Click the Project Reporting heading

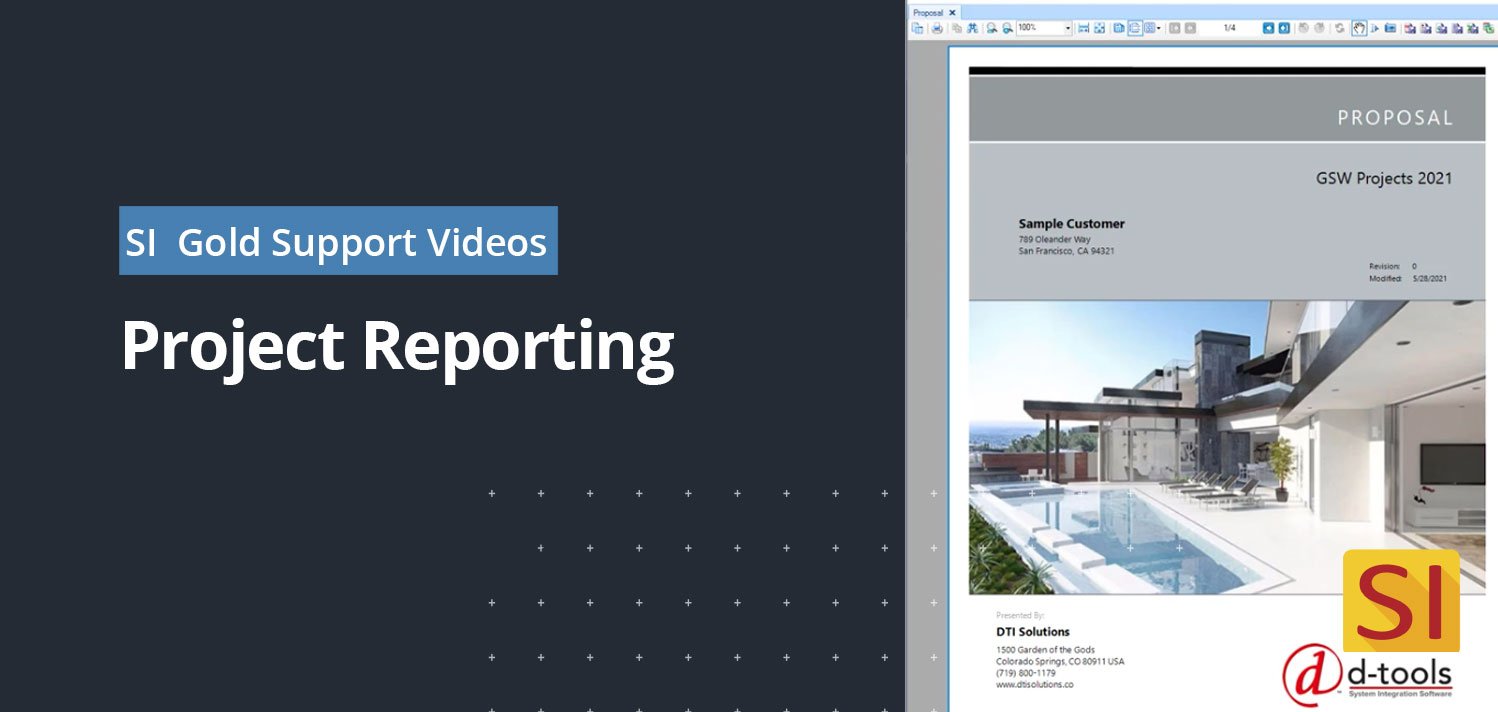tap(397, 348)
